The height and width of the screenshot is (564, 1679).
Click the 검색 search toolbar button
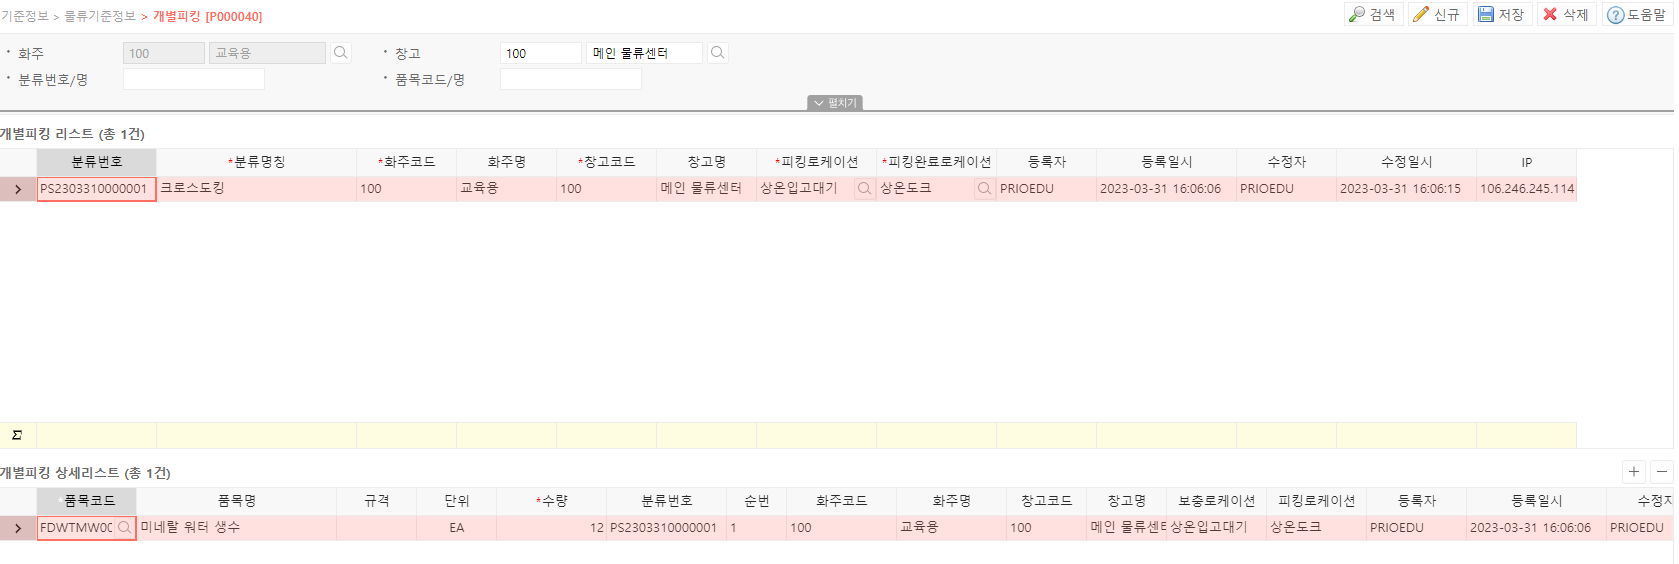[1372, 14]
